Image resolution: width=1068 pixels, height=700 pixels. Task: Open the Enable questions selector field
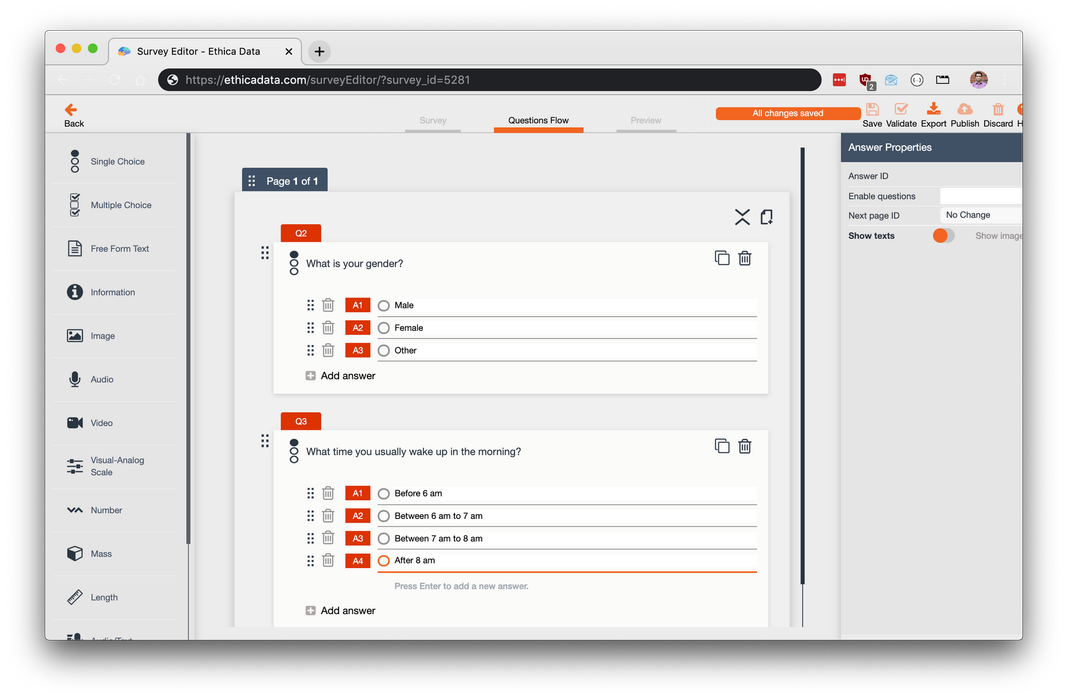coord(980,196)
